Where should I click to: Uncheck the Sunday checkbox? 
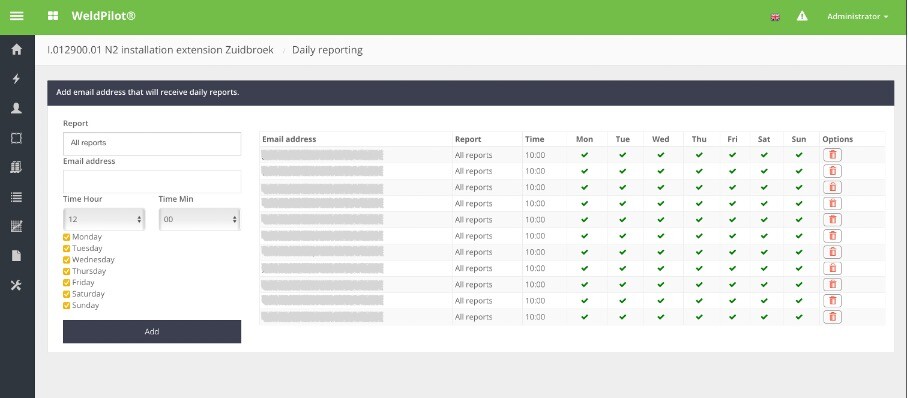[67, 305]
